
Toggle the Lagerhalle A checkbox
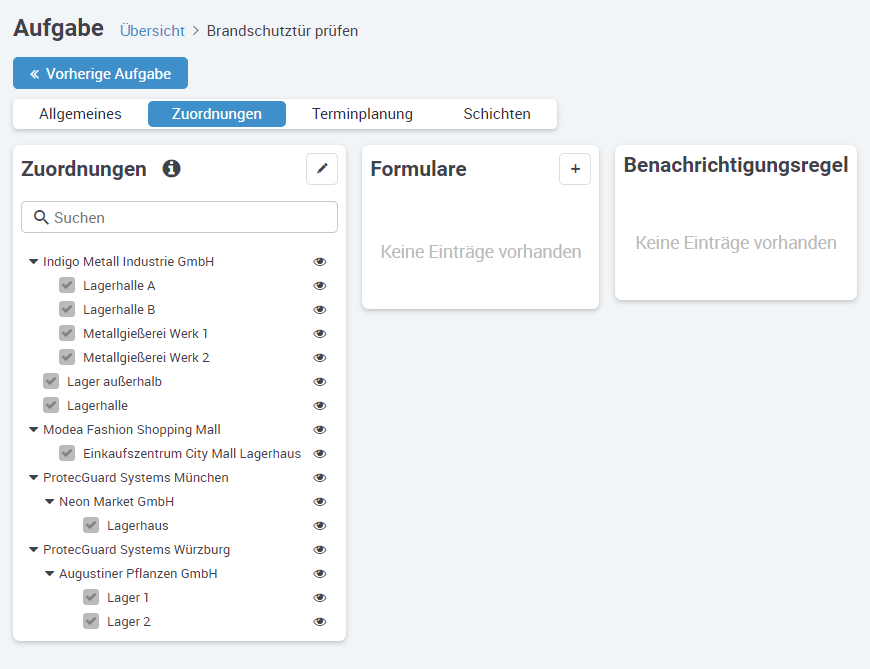pos(67,286)
